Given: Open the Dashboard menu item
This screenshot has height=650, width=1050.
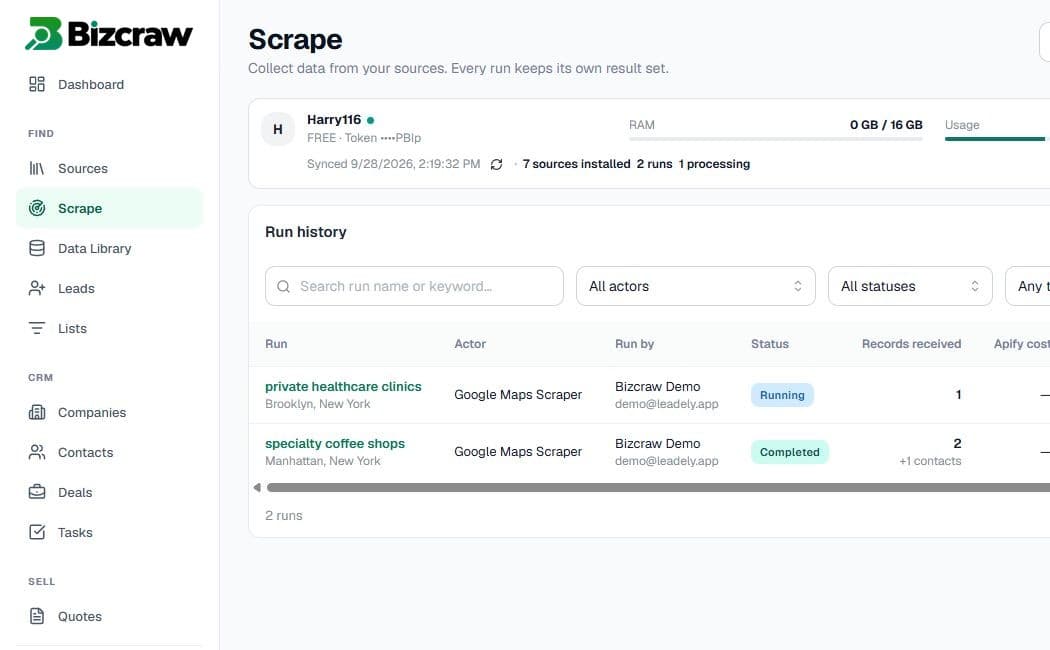Looking at the screenshot, I should click(109, 84).
